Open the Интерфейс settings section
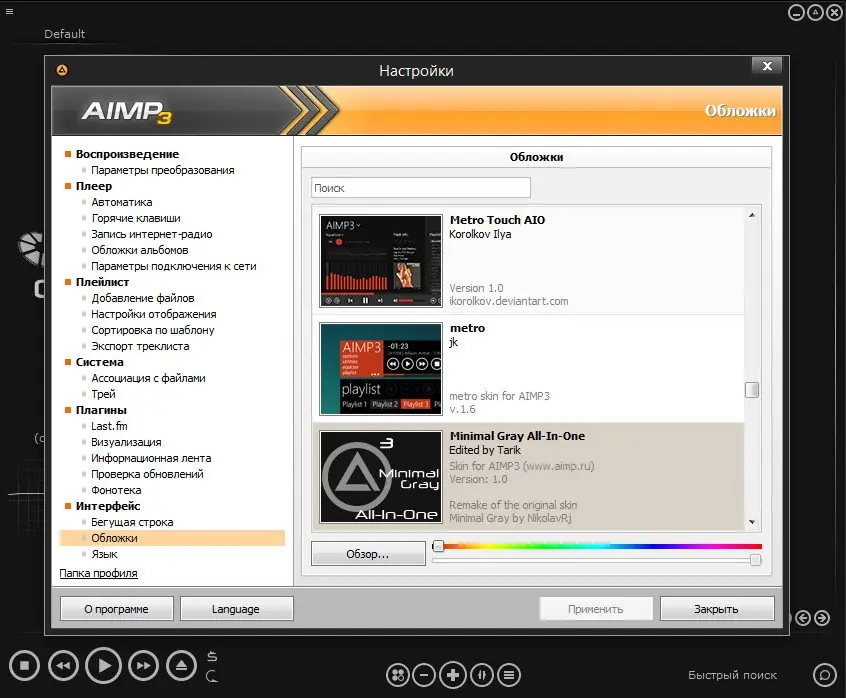The width and height of the screenshot is (846, 698). click(108, 507)
